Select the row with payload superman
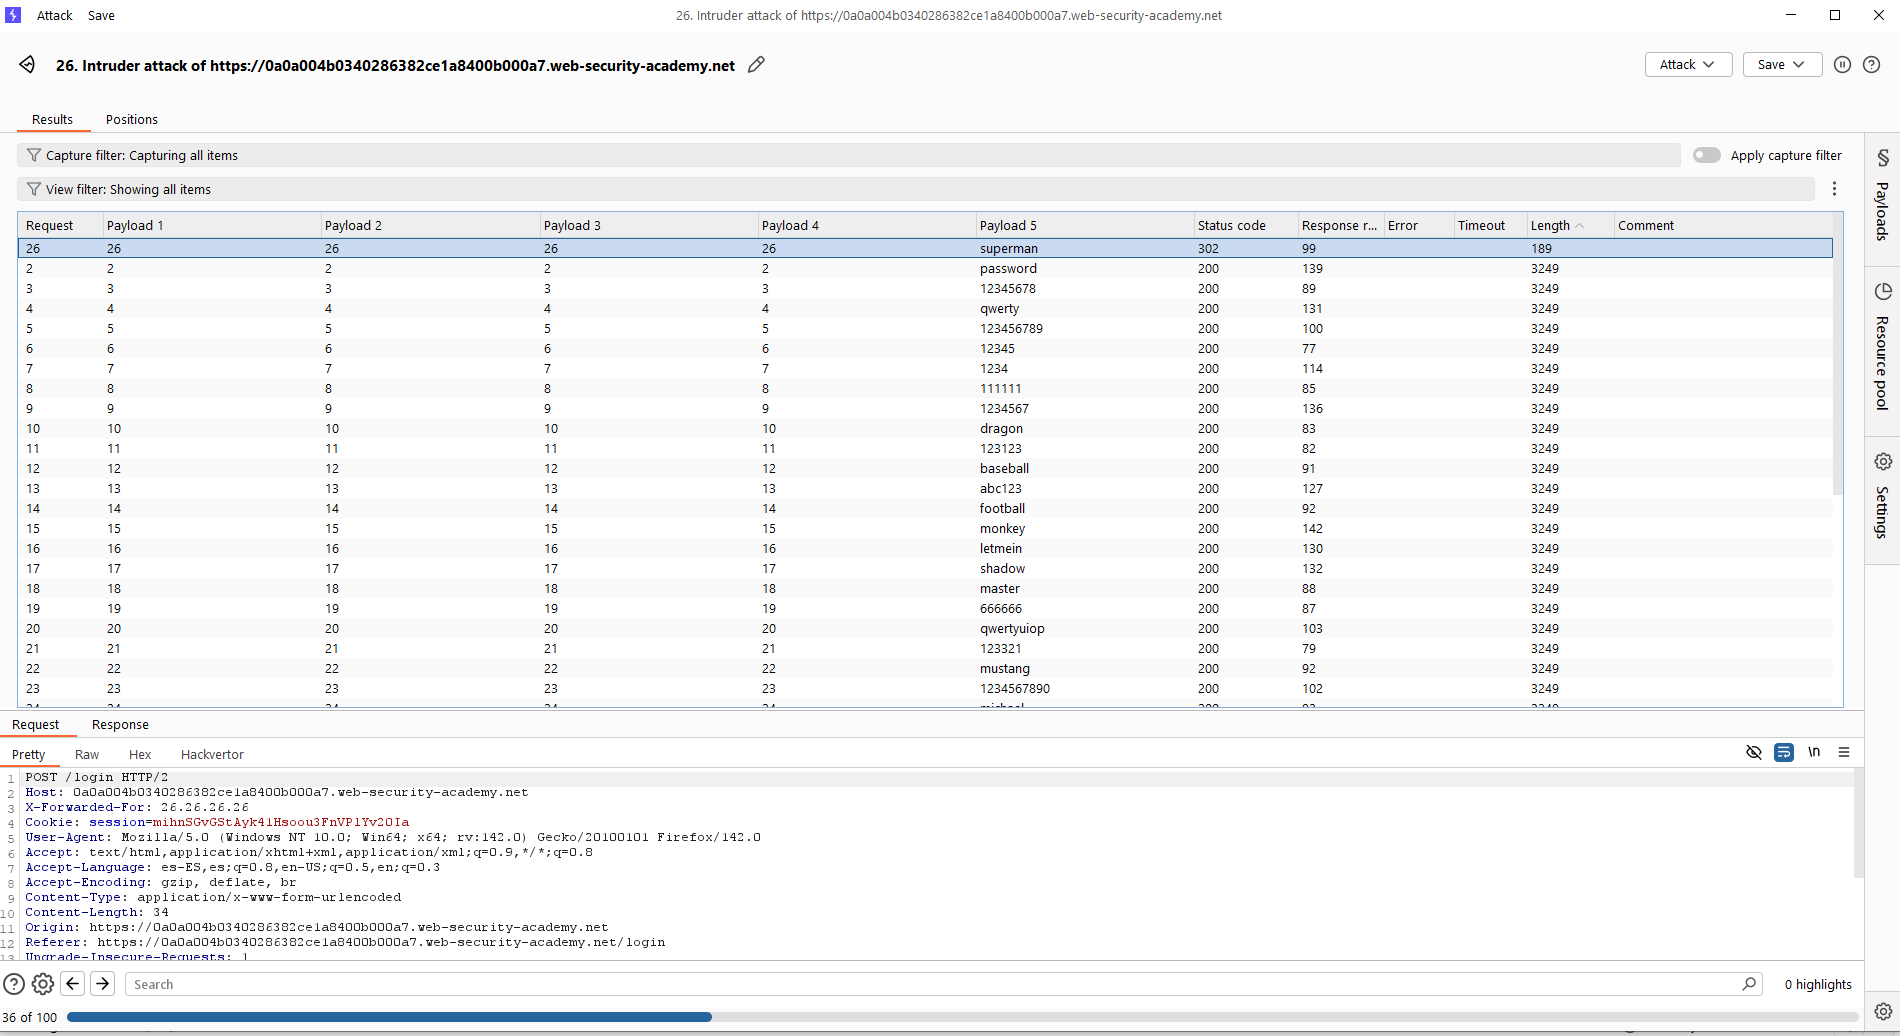This screenshot has width=1900, height=1036. (925, 248)
